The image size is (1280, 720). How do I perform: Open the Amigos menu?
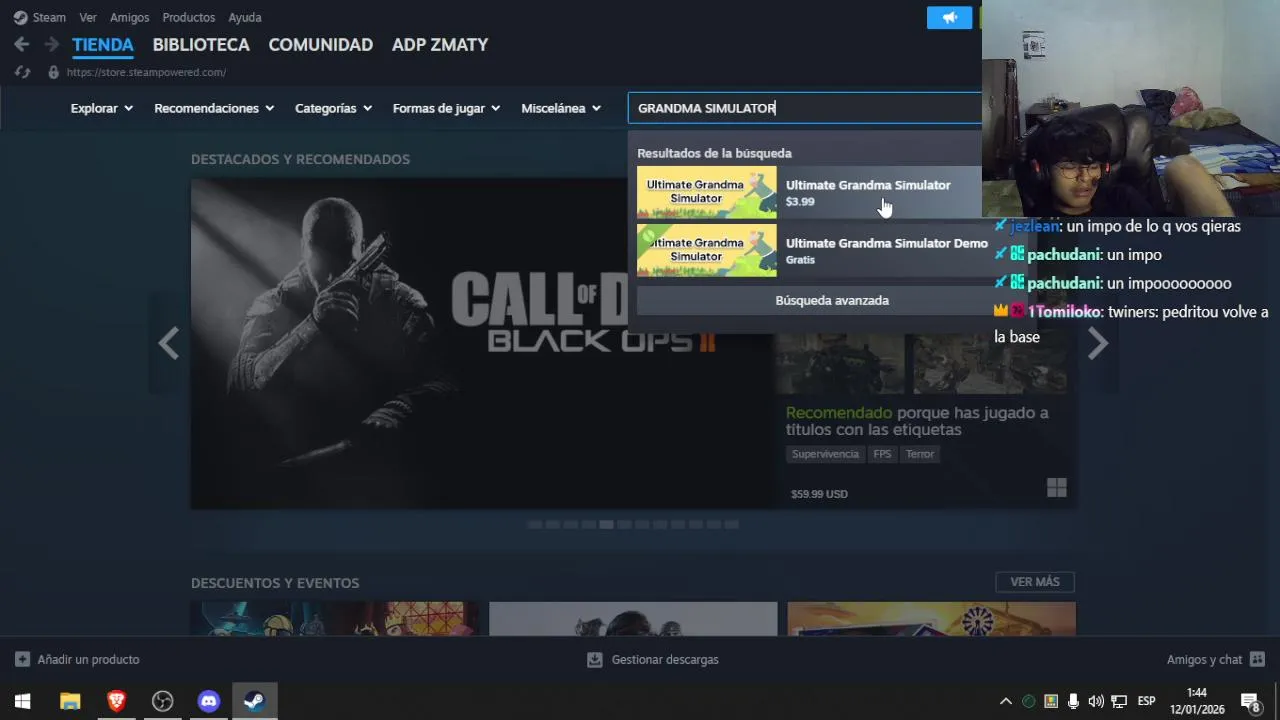coord(130,17)
